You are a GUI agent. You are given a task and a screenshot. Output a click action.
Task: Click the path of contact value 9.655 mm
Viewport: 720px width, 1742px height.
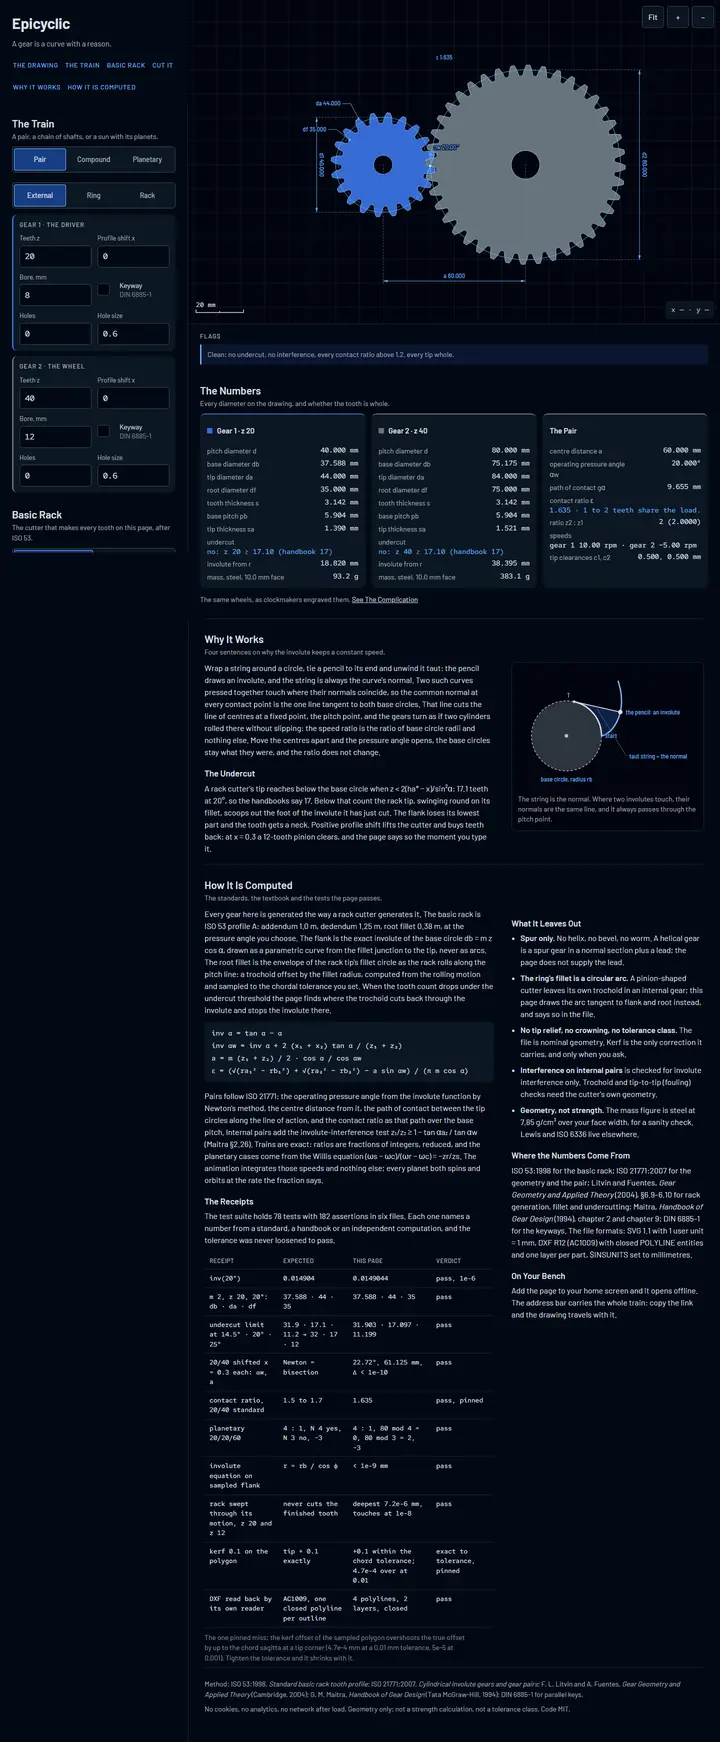684,487
